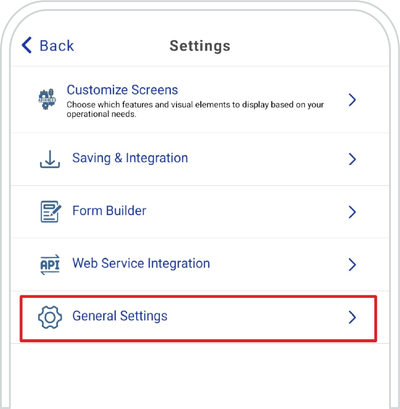Image resolution: width=400 pixels, height=409 pixels.
Task: Expand General Settings via right chevron
Action: click(352, 317)
